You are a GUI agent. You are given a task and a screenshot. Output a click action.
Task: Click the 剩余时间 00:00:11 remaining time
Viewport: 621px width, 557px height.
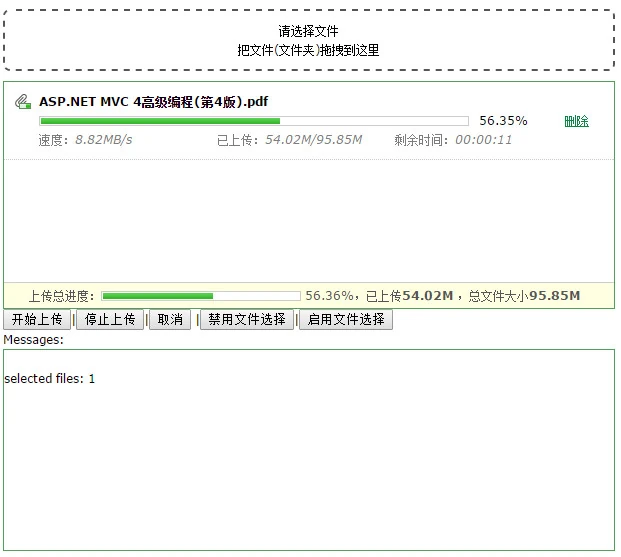(453, 140)
